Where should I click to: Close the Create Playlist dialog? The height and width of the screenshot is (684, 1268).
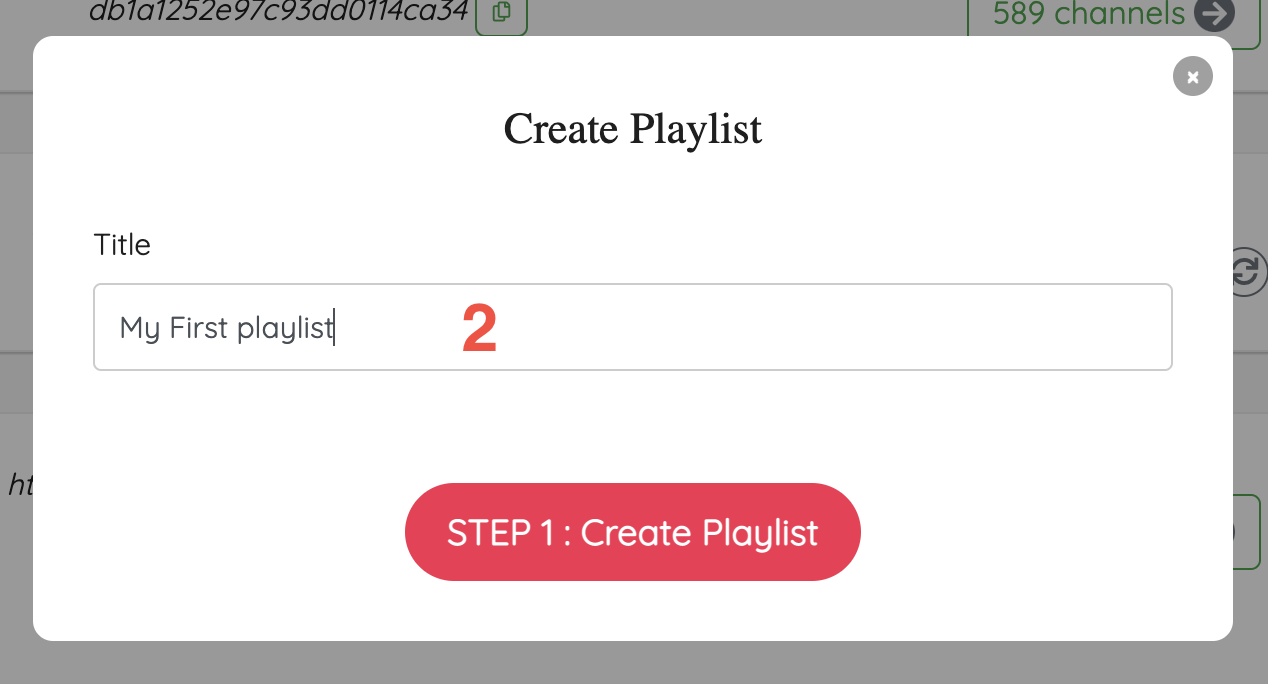point(1192,76)
